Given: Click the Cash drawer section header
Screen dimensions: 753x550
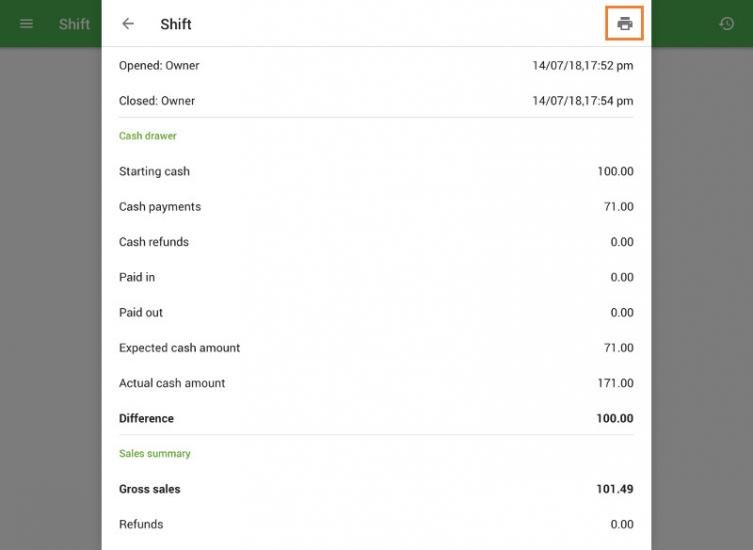Looking at the screenshot, I should click(148, 136).
